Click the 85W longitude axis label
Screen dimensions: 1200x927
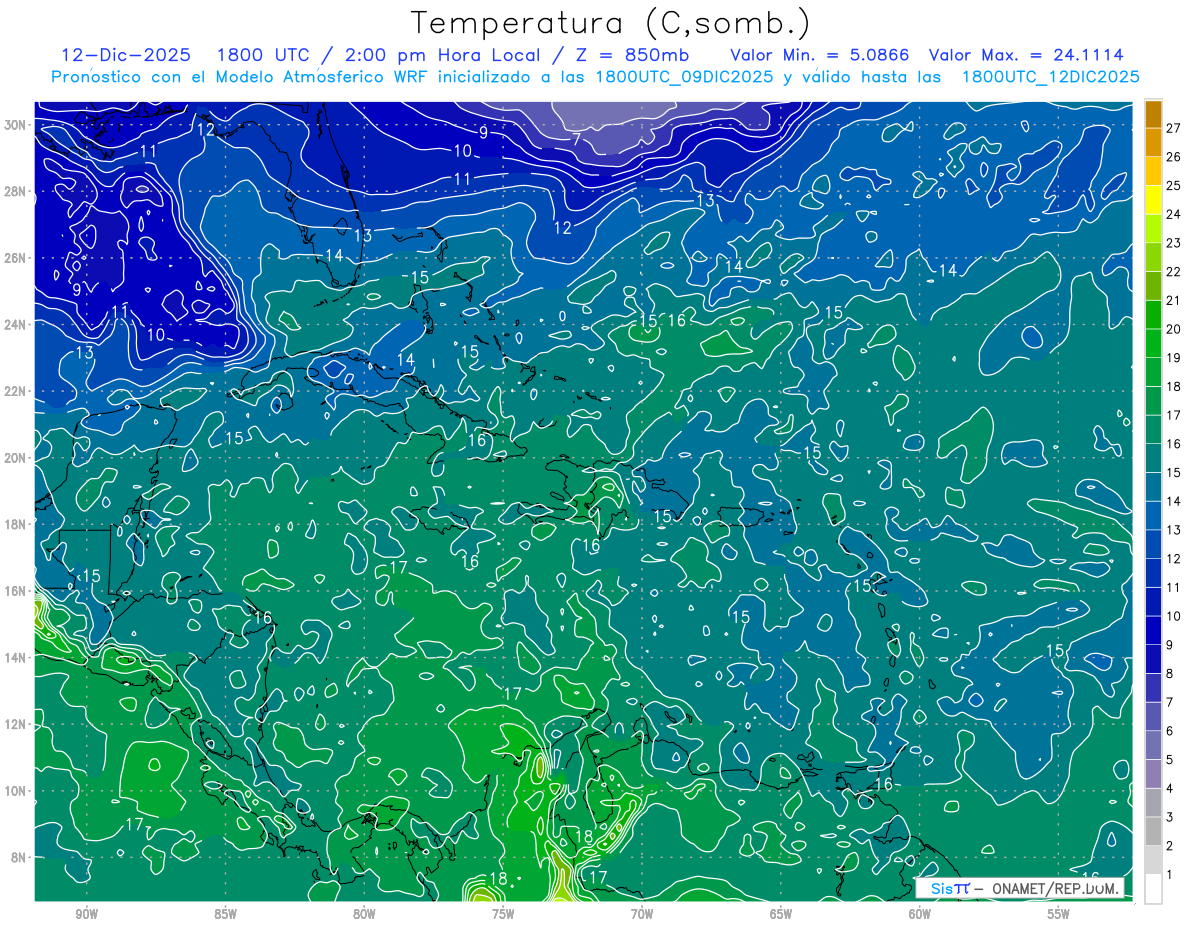pyautogui.click(x=226, y=914)
